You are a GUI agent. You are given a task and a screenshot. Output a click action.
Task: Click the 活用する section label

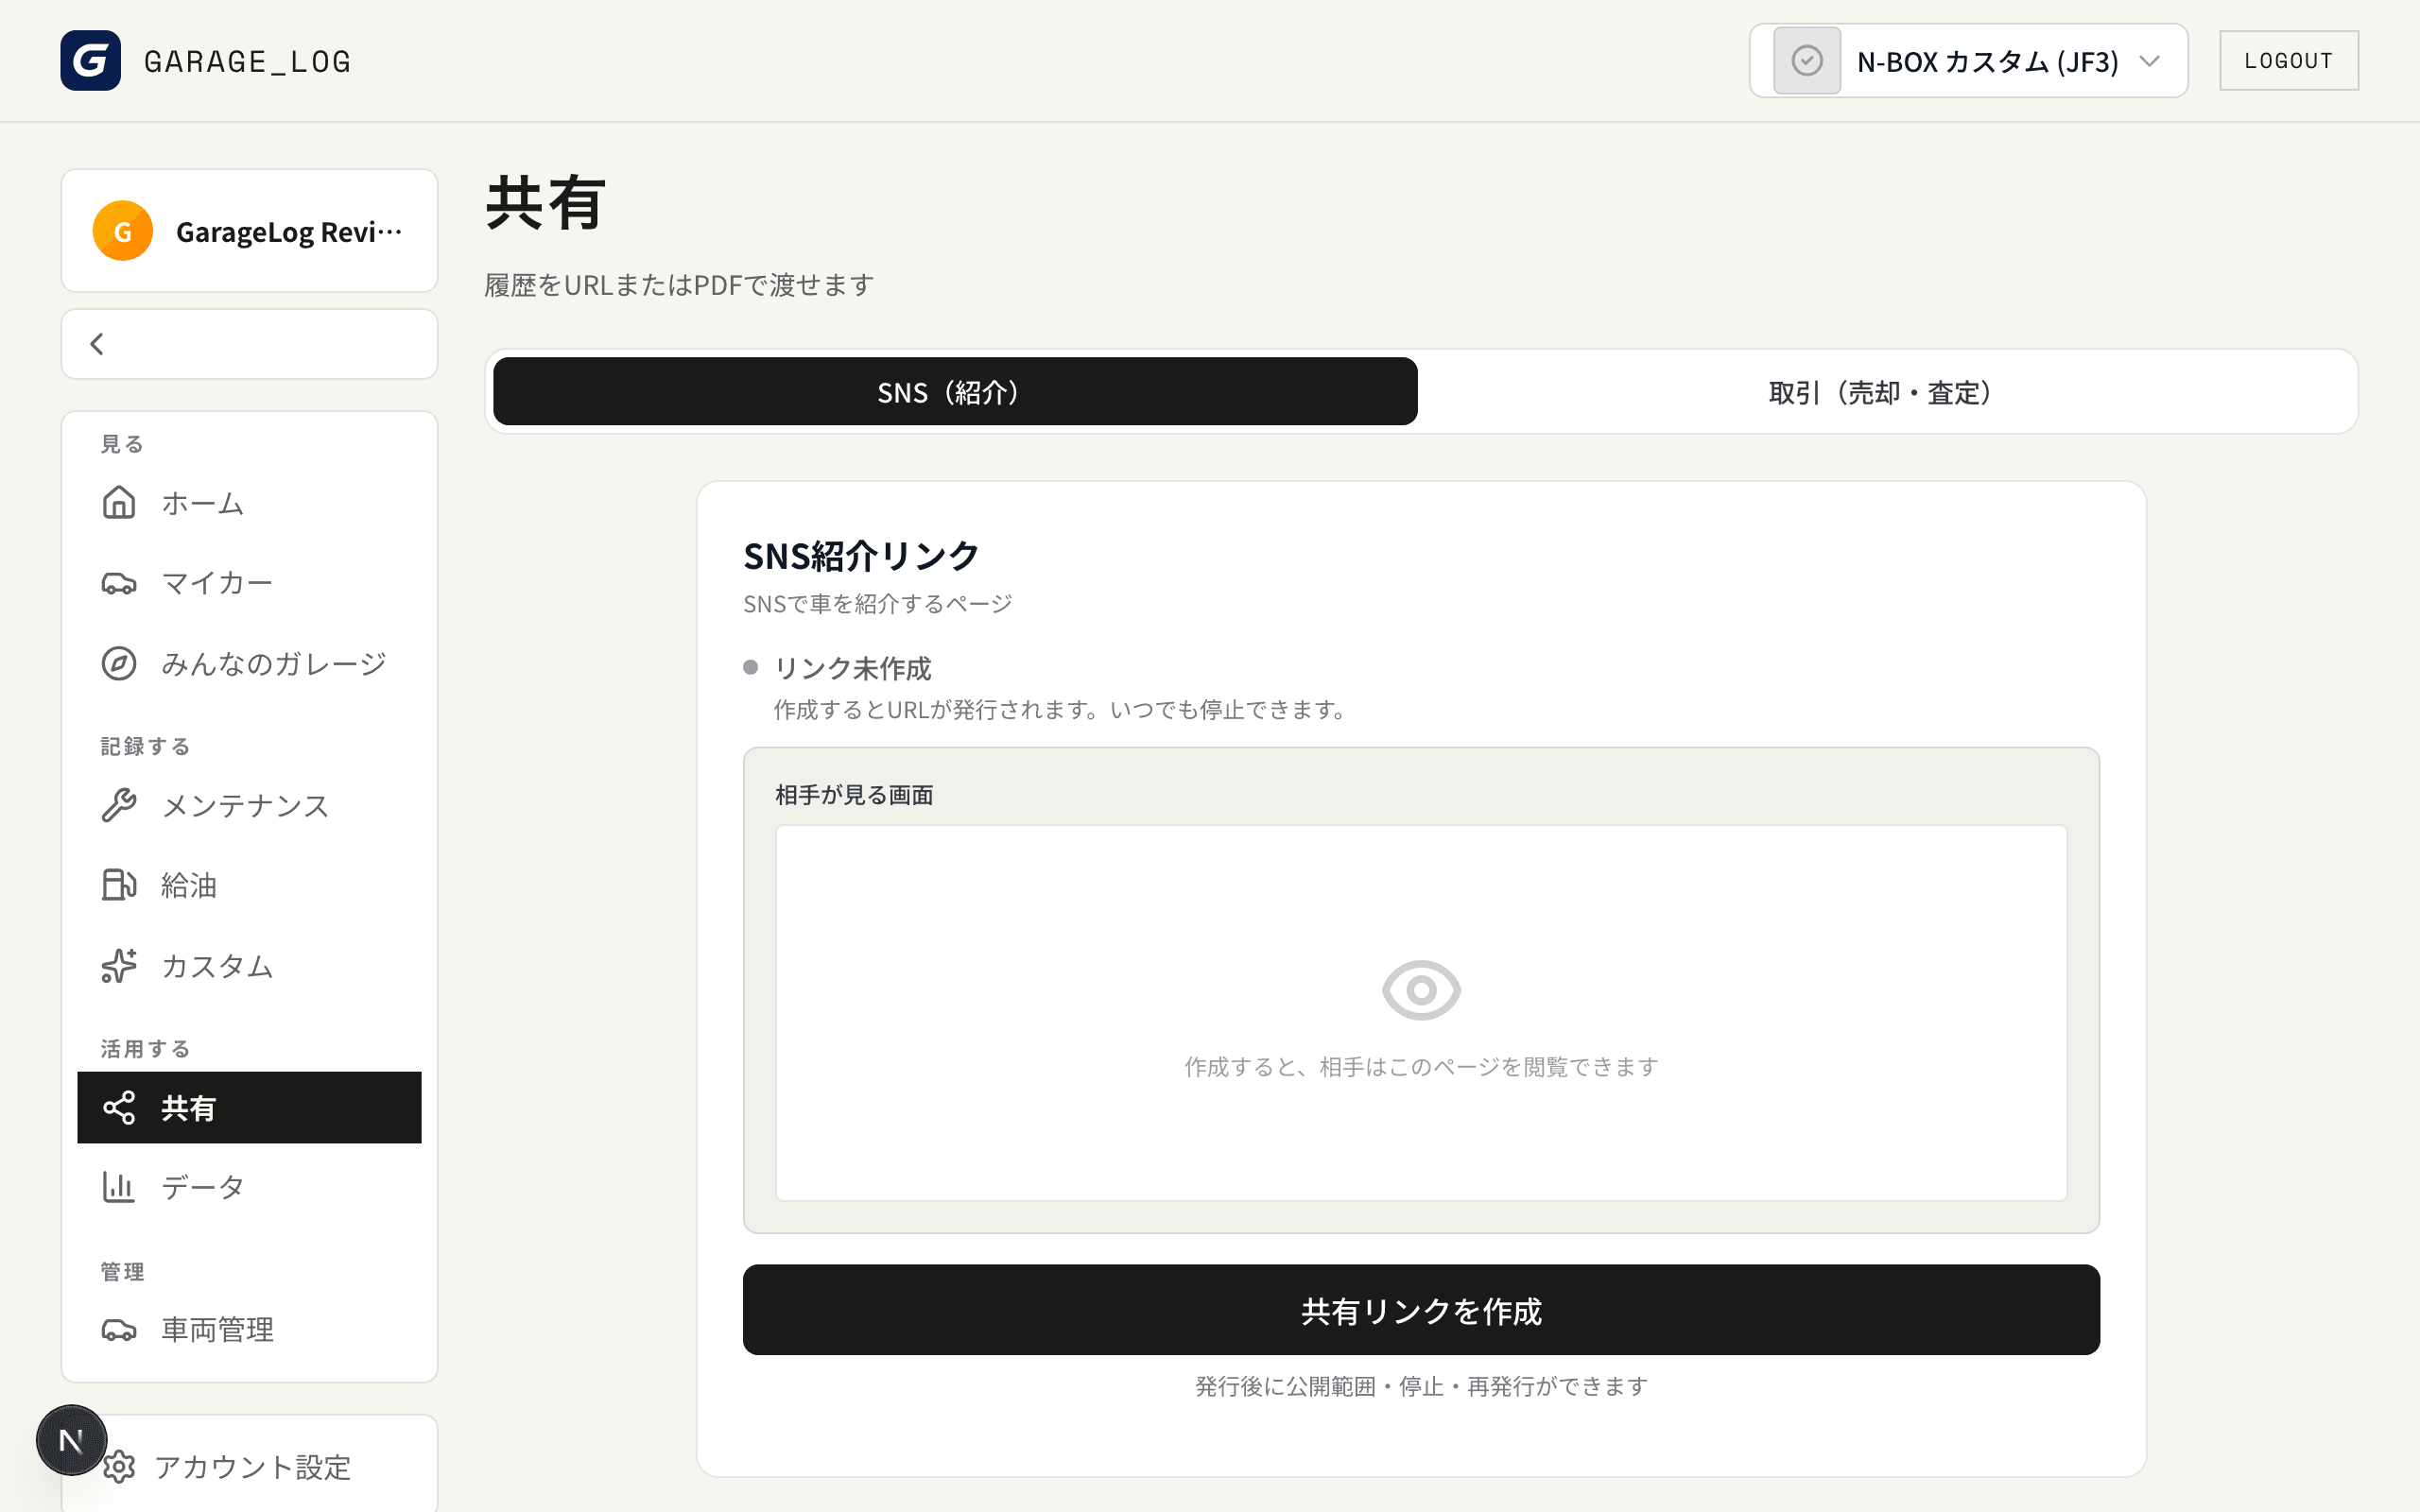(146, 1049)
